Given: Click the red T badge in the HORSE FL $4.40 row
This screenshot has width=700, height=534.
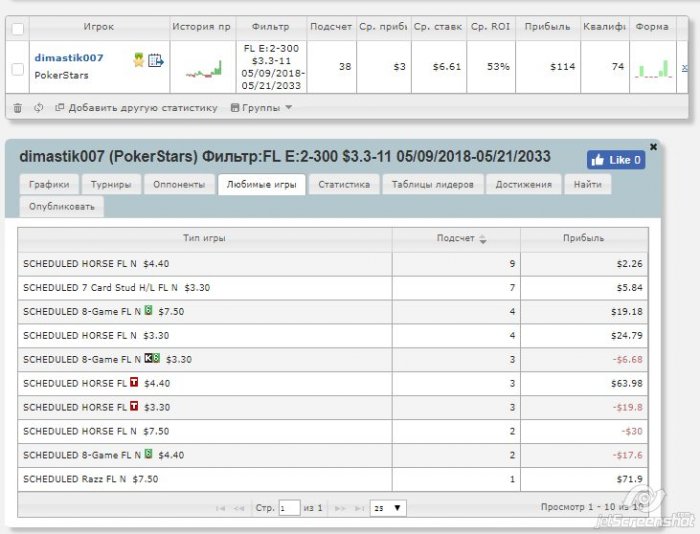Looking at the screenshot, I should [134, 382].
